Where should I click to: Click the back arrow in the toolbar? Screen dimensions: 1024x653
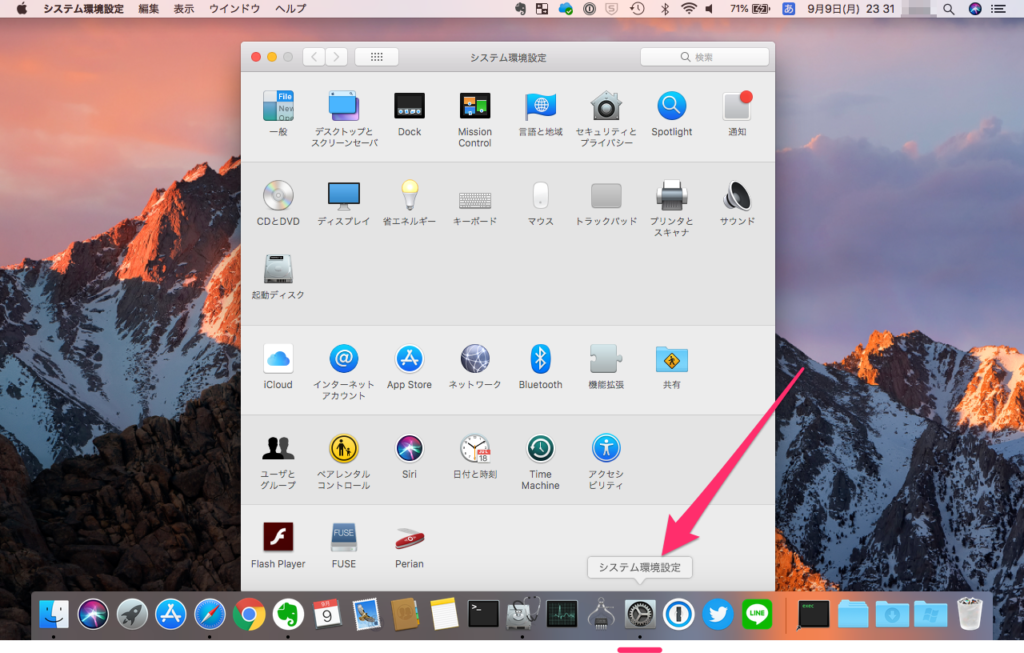pos(314,57)
